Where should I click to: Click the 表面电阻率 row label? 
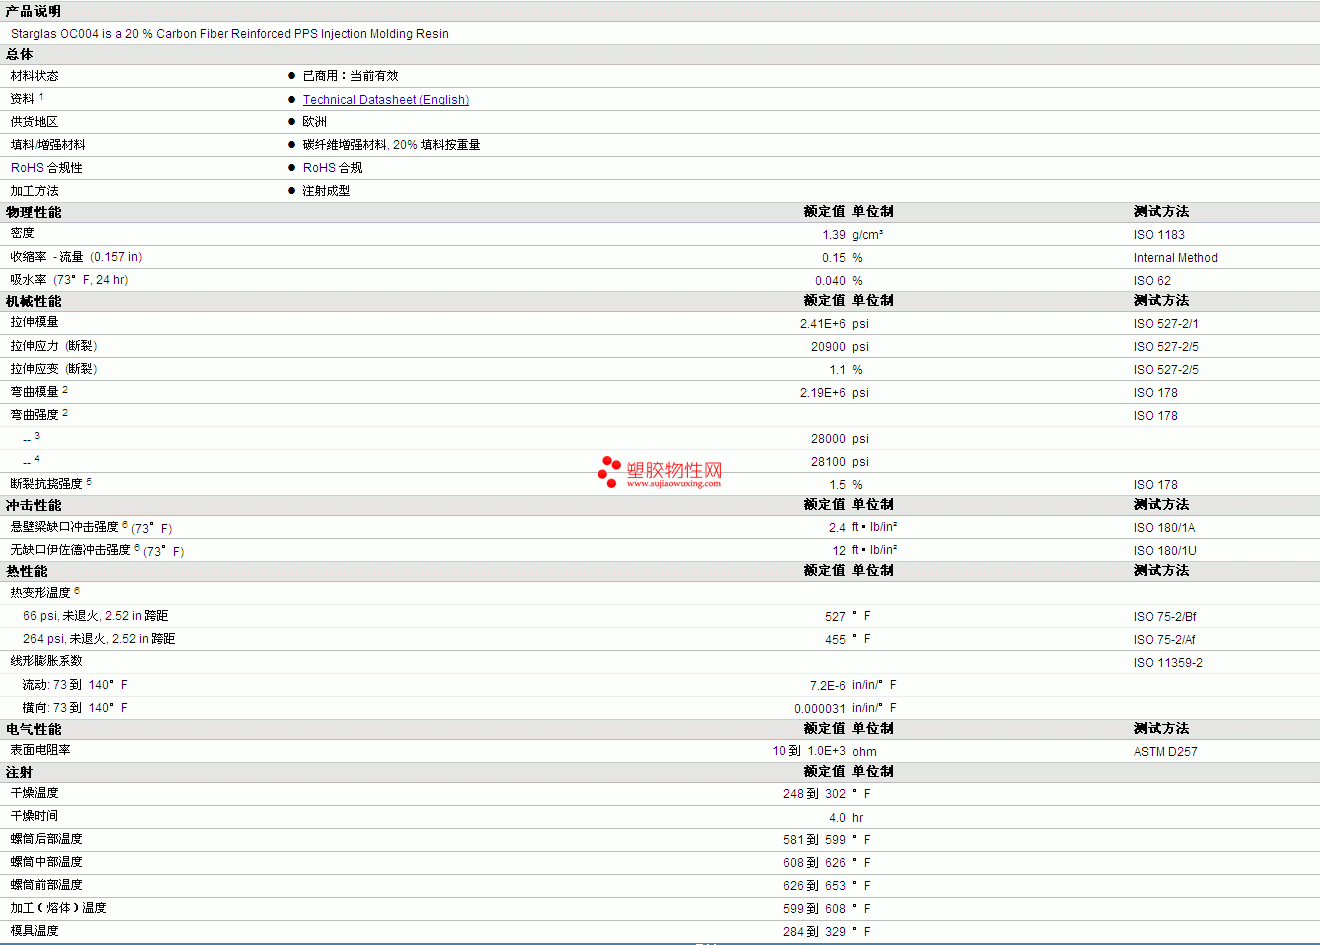pyautogui.click(x=41, y=750)
